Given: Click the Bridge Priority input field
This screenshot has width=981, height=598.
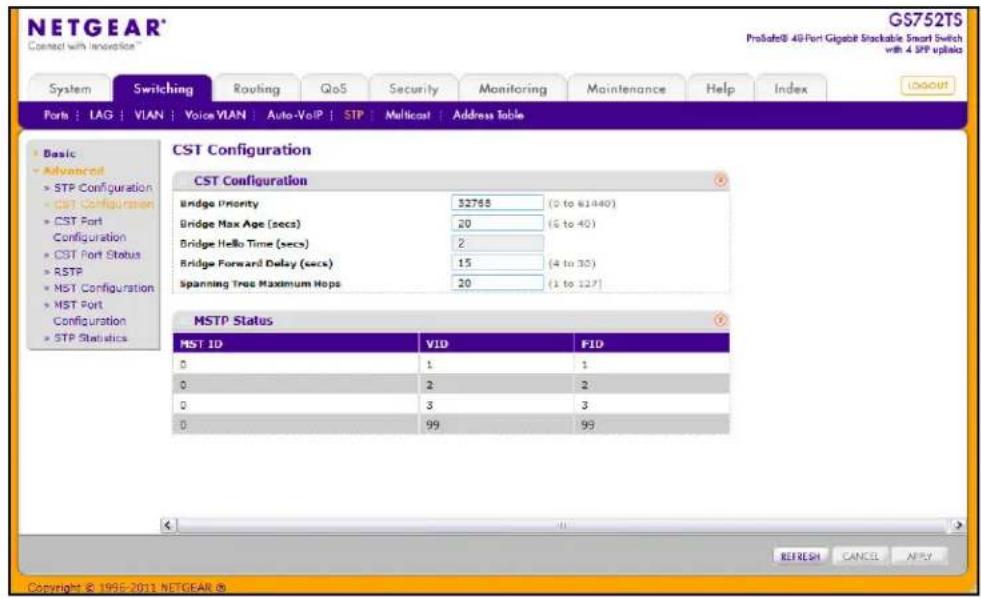Looking at the screenshot, I should [x=497, y=203].
